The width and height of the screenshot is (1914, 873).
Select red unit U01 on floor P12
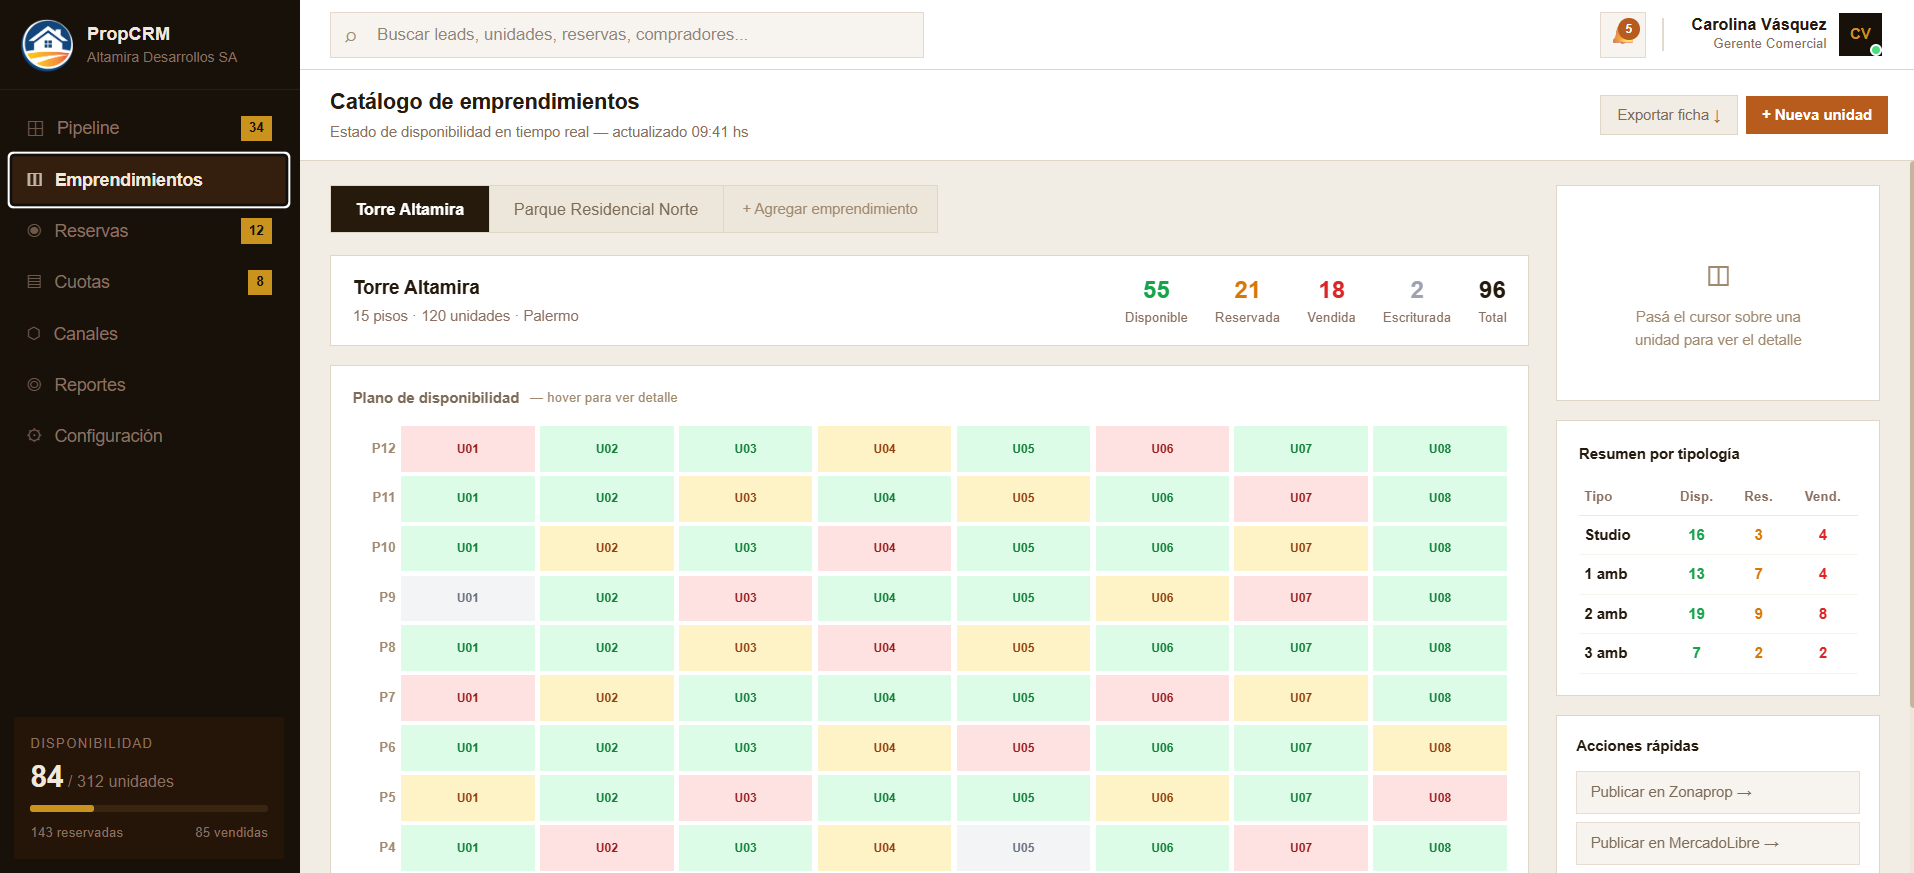tap(467, 449)
